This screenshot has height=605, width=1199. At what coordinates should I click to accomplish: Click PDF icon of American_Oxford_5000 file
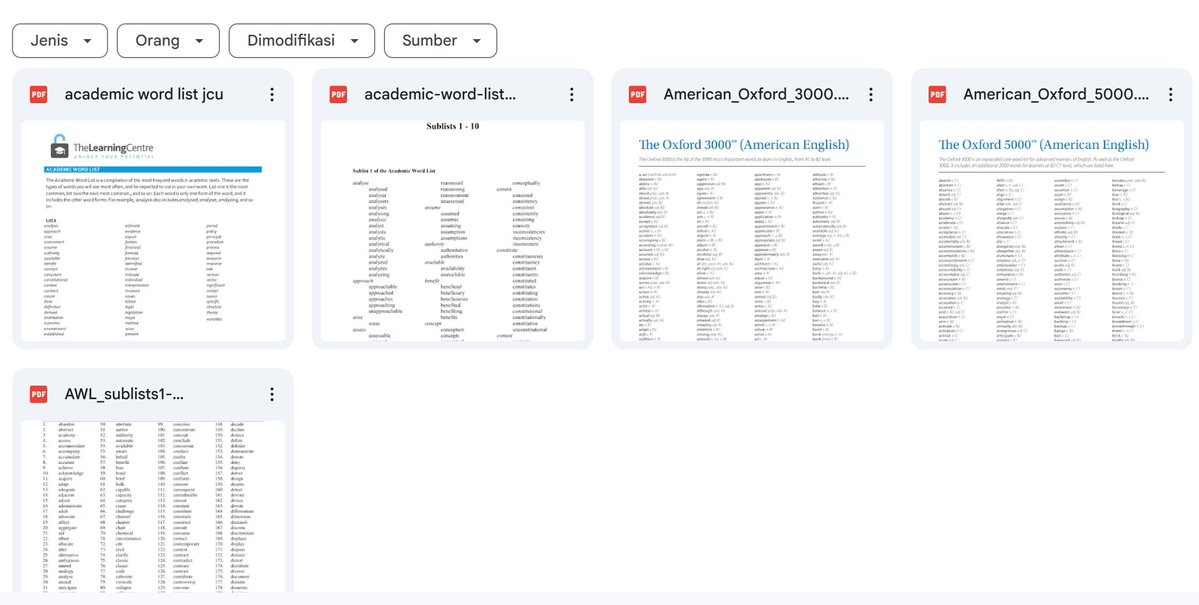point(937,95)
